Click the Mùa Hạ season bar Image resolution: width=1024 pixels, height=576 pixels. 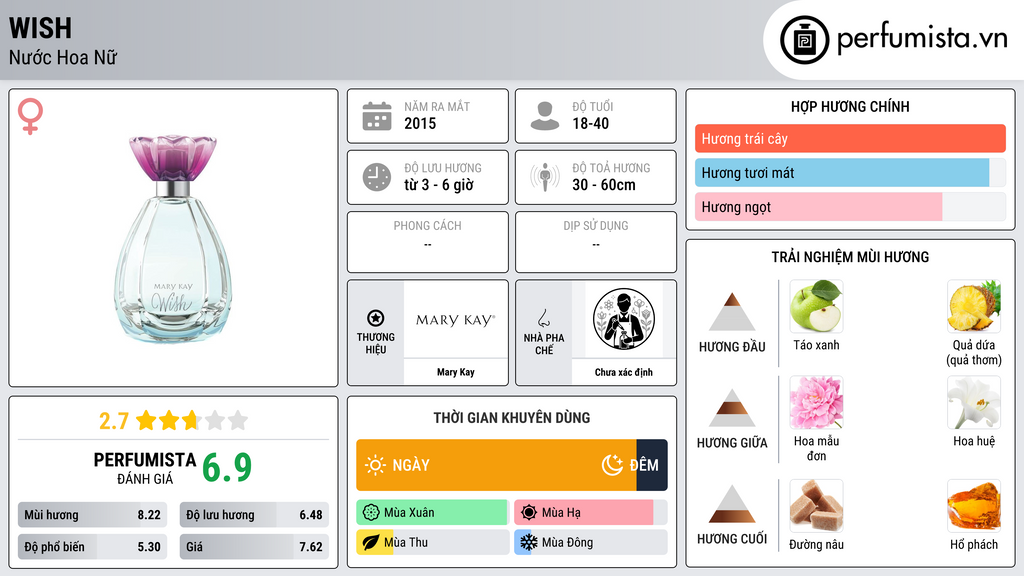click(590, 513)
